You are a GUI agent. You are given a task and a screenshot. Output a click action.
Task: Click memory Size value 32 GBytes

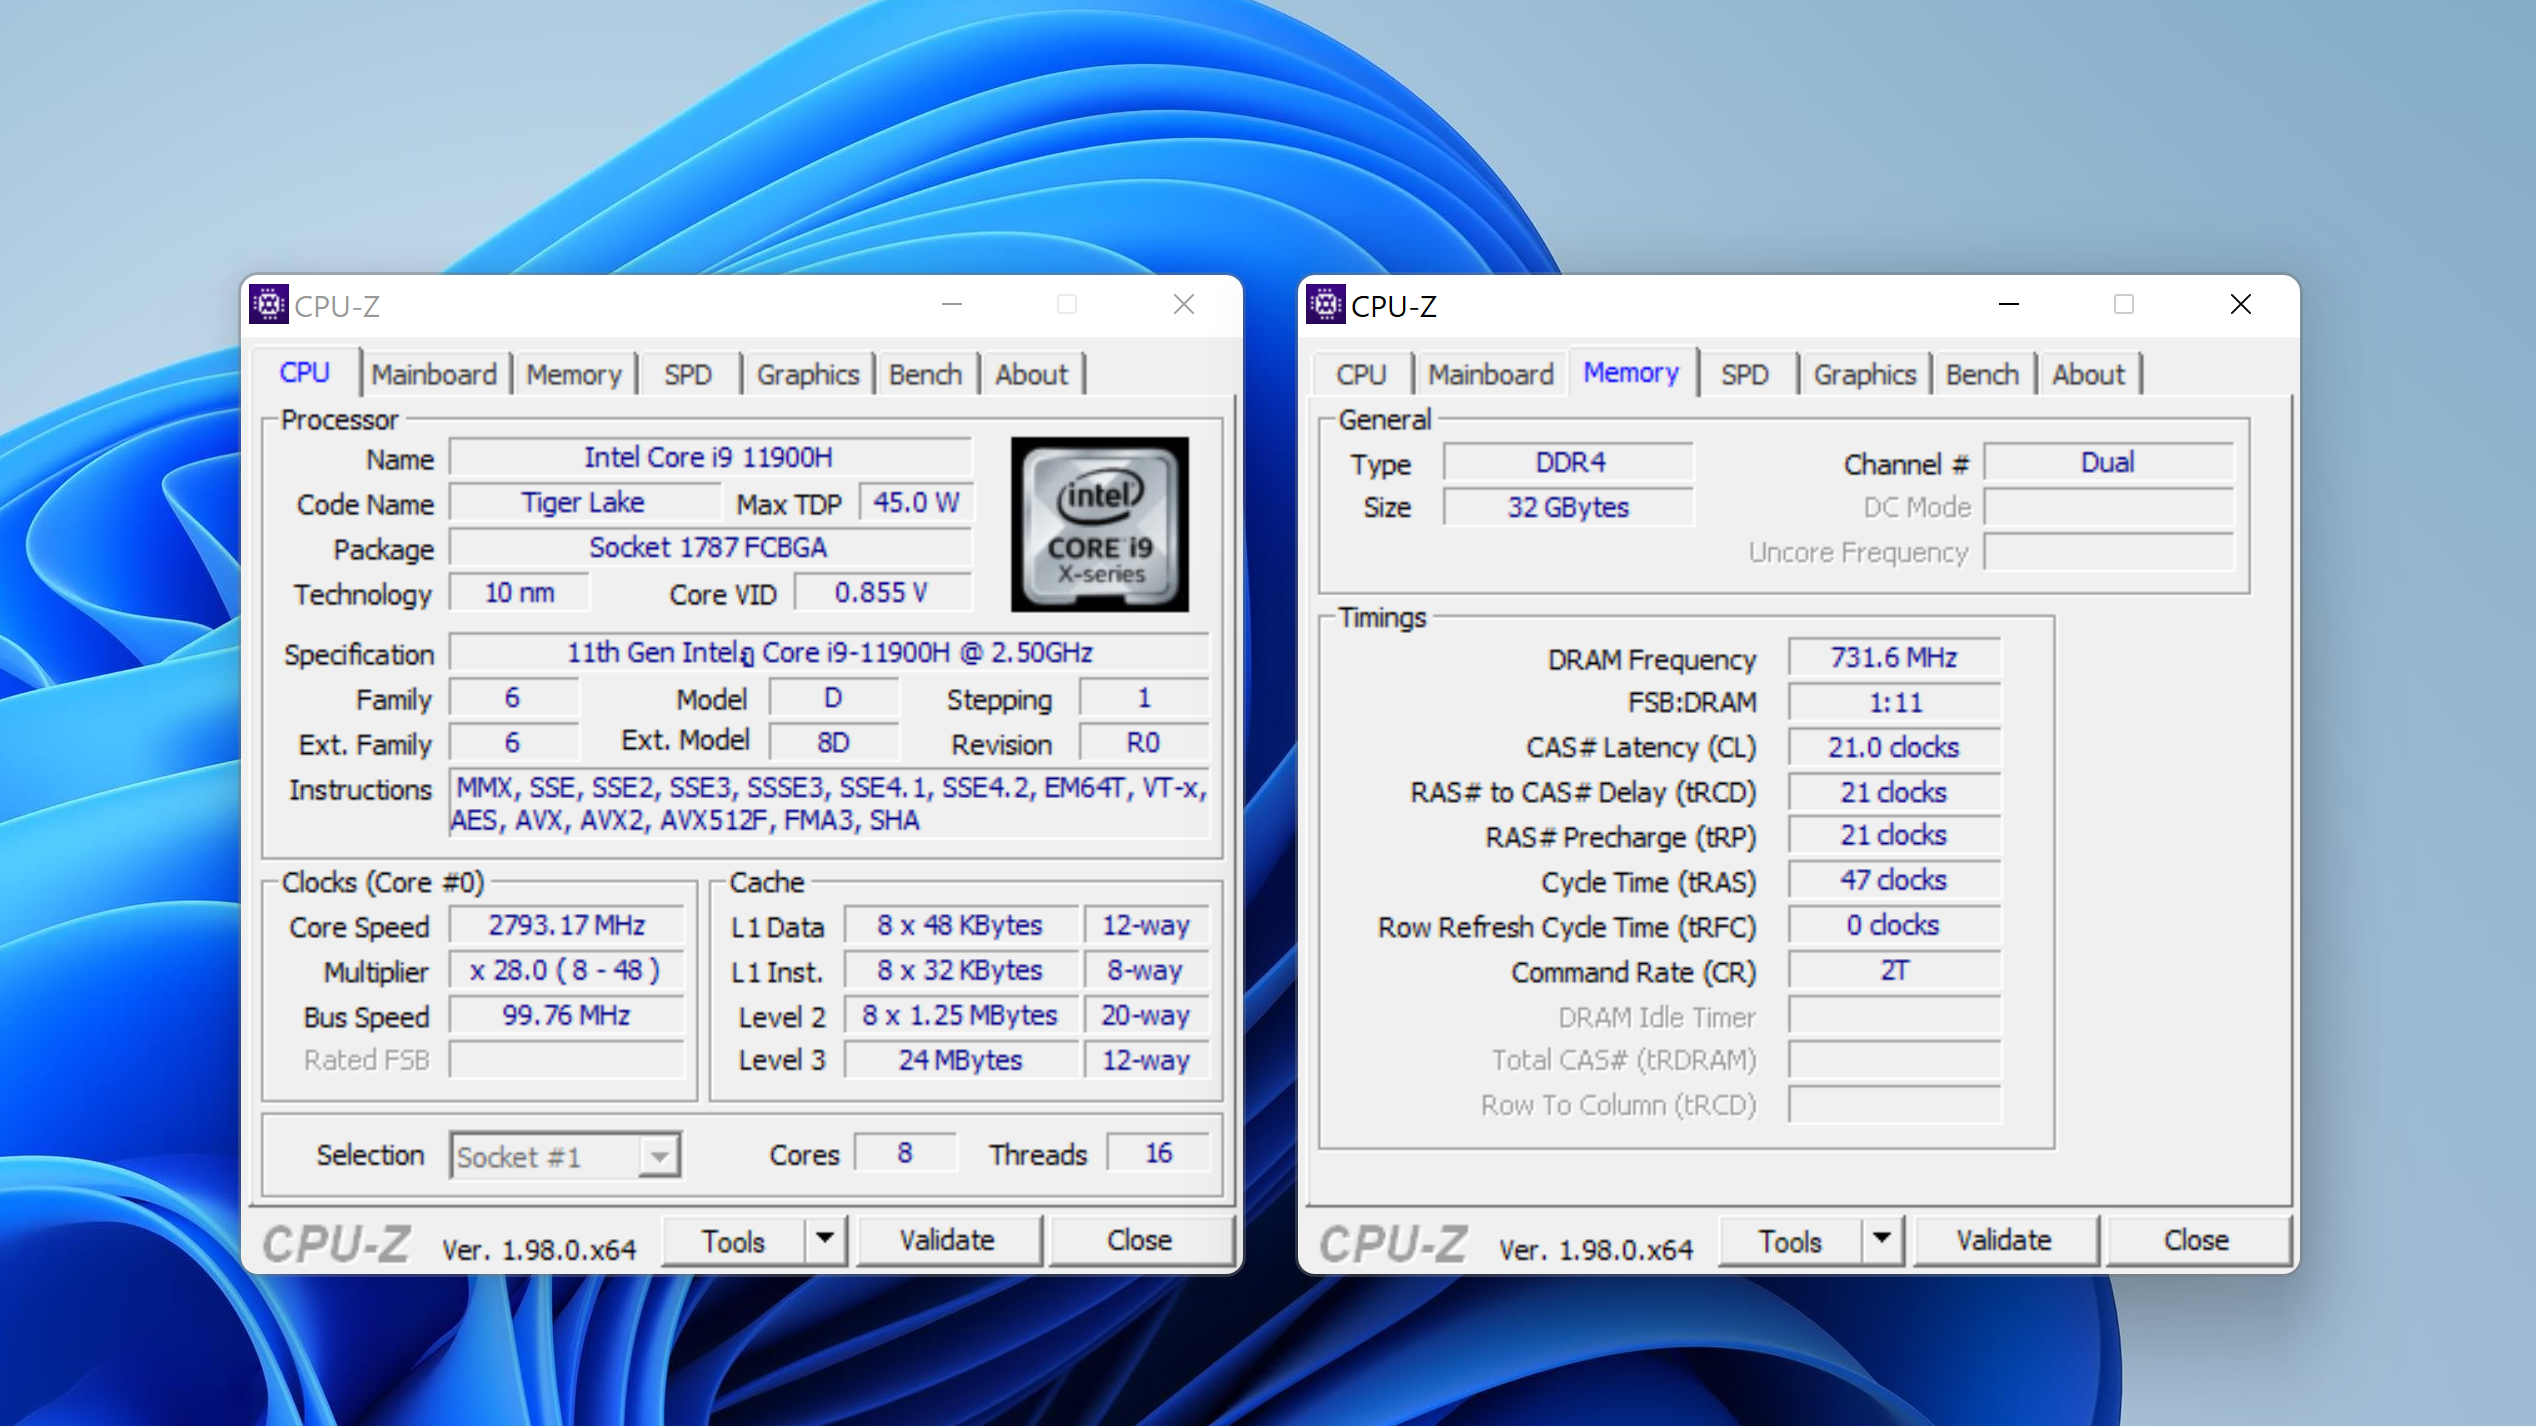(1569, 507)
